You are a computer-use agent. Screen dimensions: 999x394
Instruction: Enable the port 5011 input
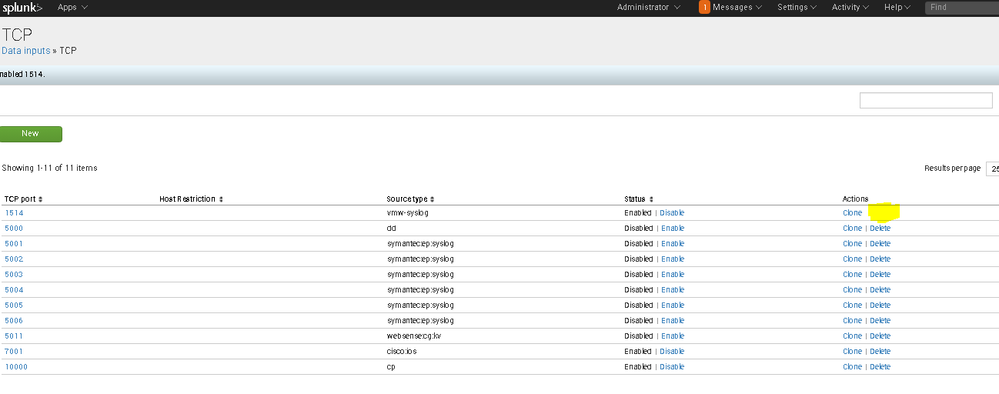click(x=673, y=335)
